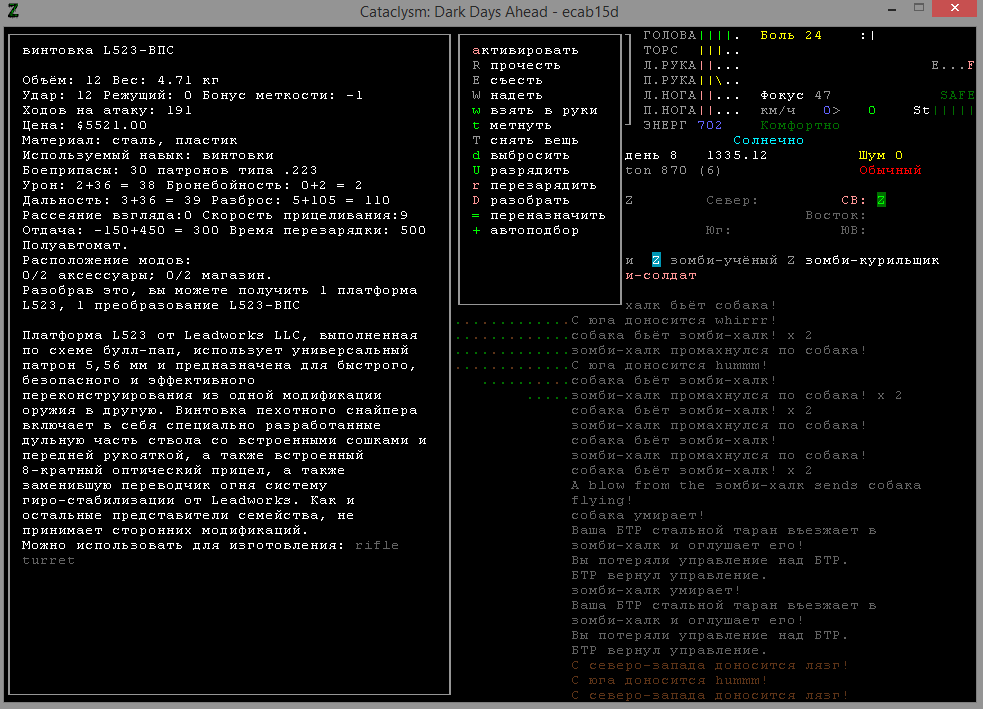983x709 pixels.
Task: Minimize the Cataclysm window
Action: click(x=891, y=9)
